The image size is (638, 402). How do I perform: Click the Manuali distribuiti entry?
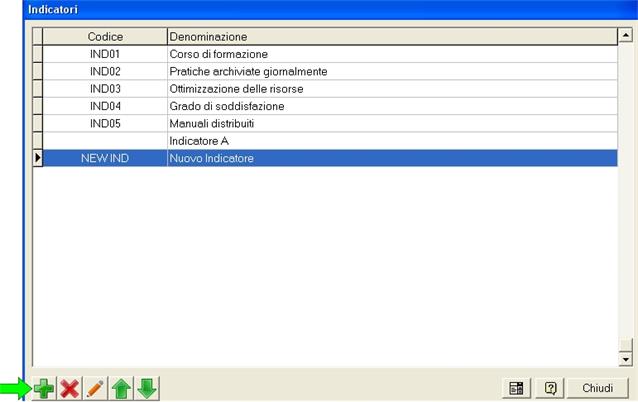(212, 123)
